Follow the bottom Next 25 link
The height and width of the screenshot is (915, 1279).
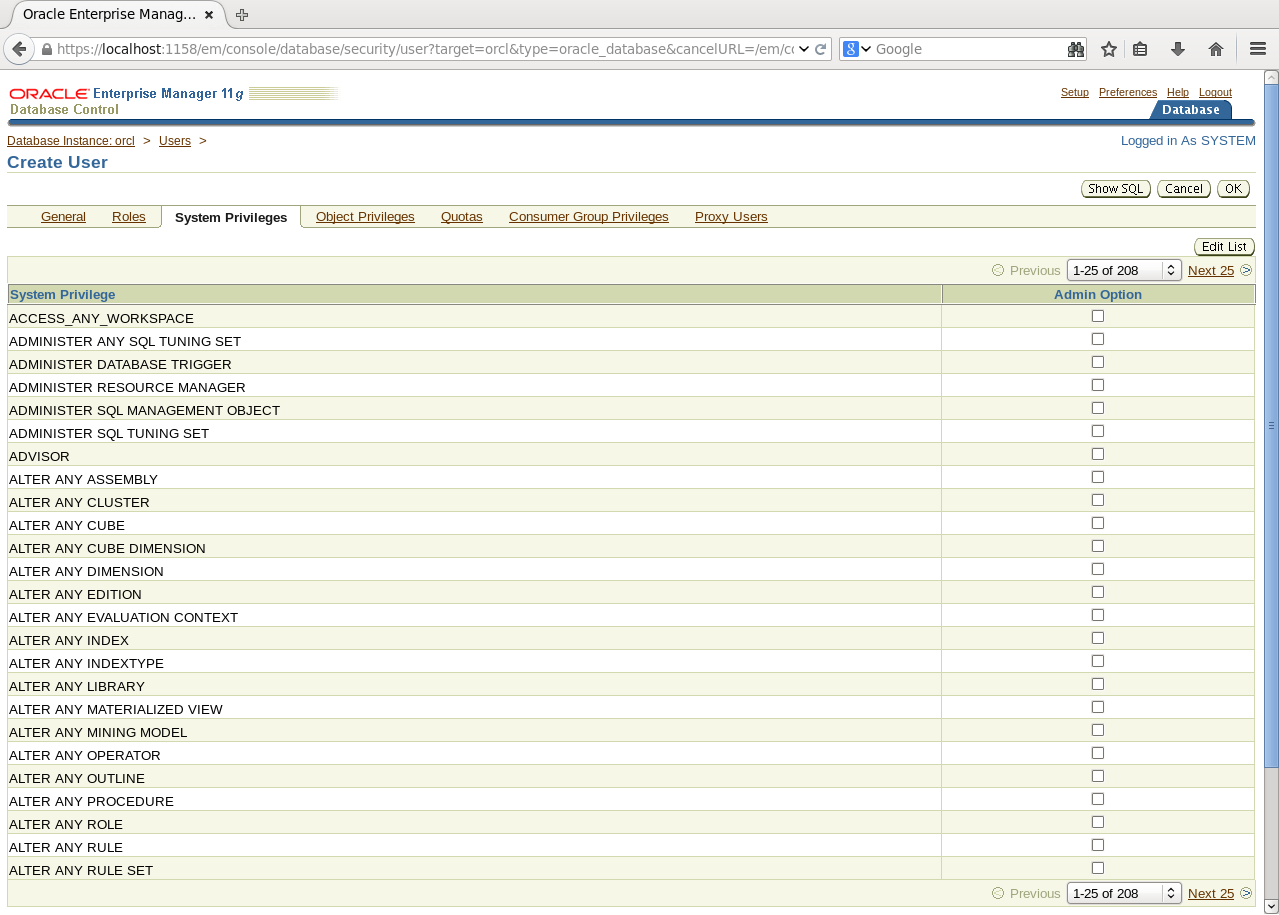tap(1211, 893)
